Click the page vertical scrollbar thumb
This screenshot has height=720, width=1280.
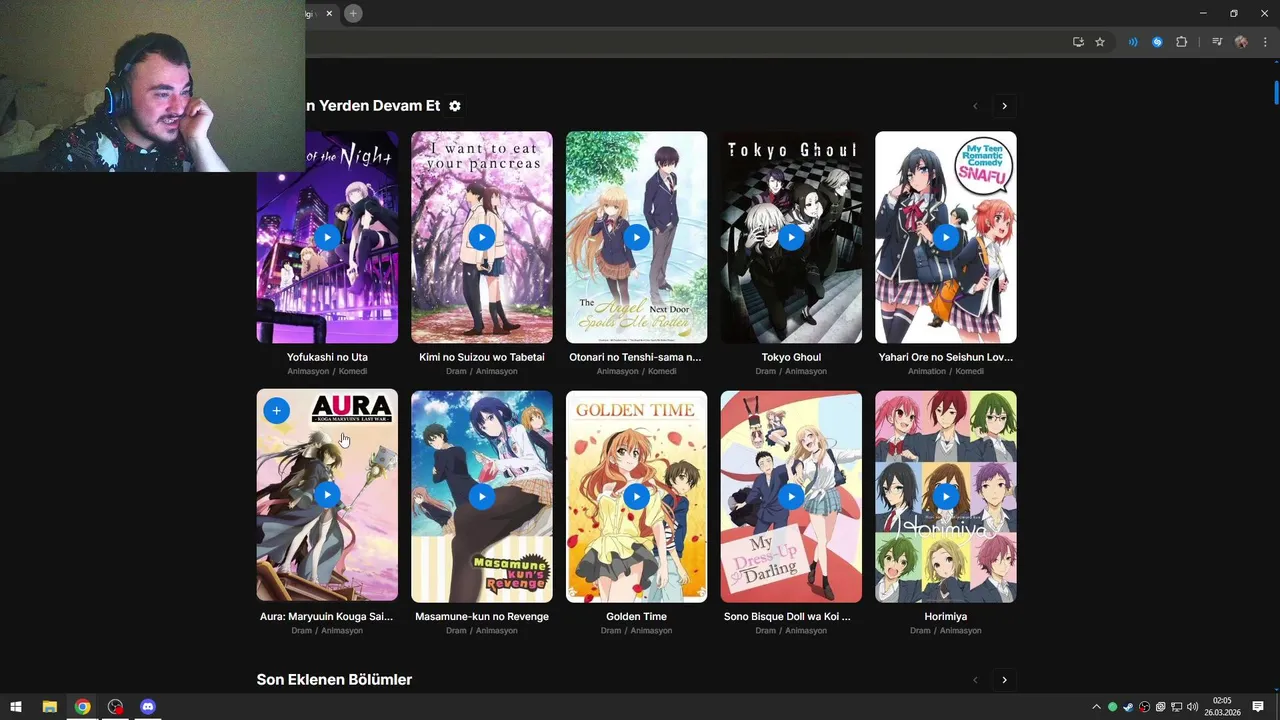pos(1276,91)
